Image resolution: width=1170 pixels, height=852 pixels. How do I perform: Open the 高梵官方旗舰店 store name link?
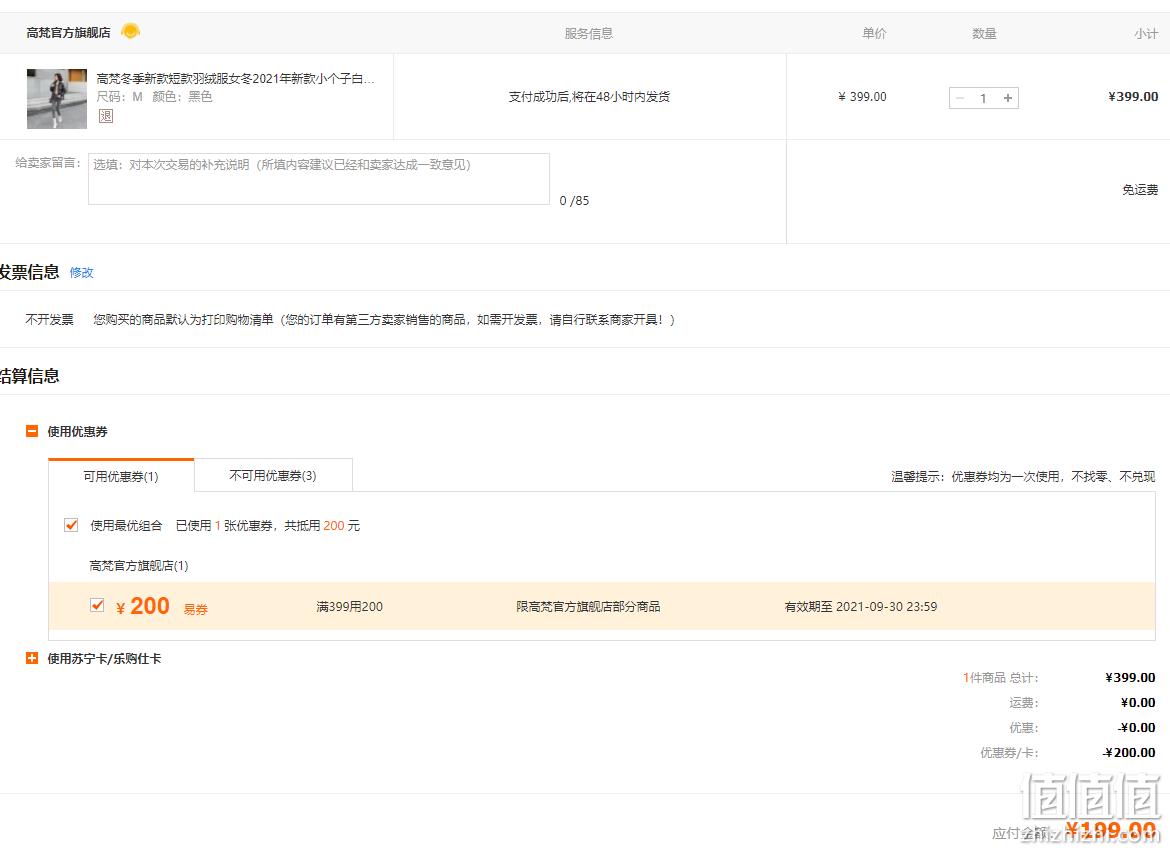click(69, 32)
